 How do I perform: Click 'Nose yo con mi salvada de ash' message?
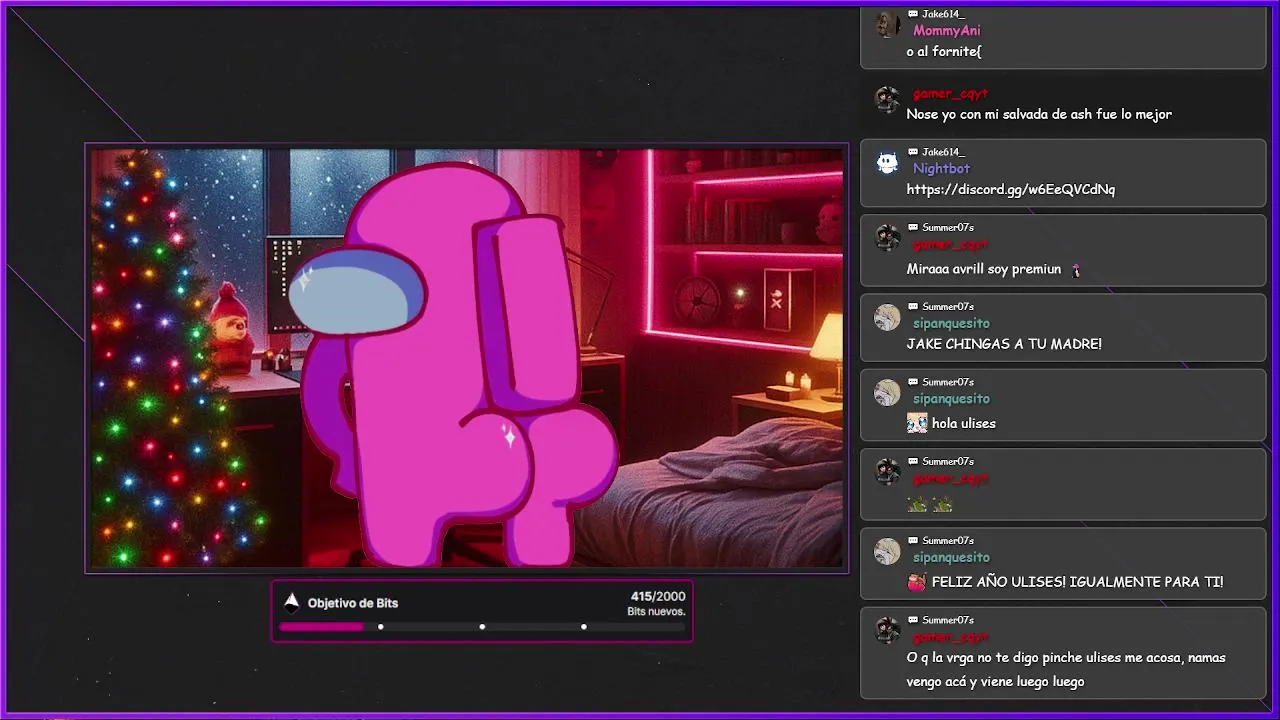(x=1039, y=114)
